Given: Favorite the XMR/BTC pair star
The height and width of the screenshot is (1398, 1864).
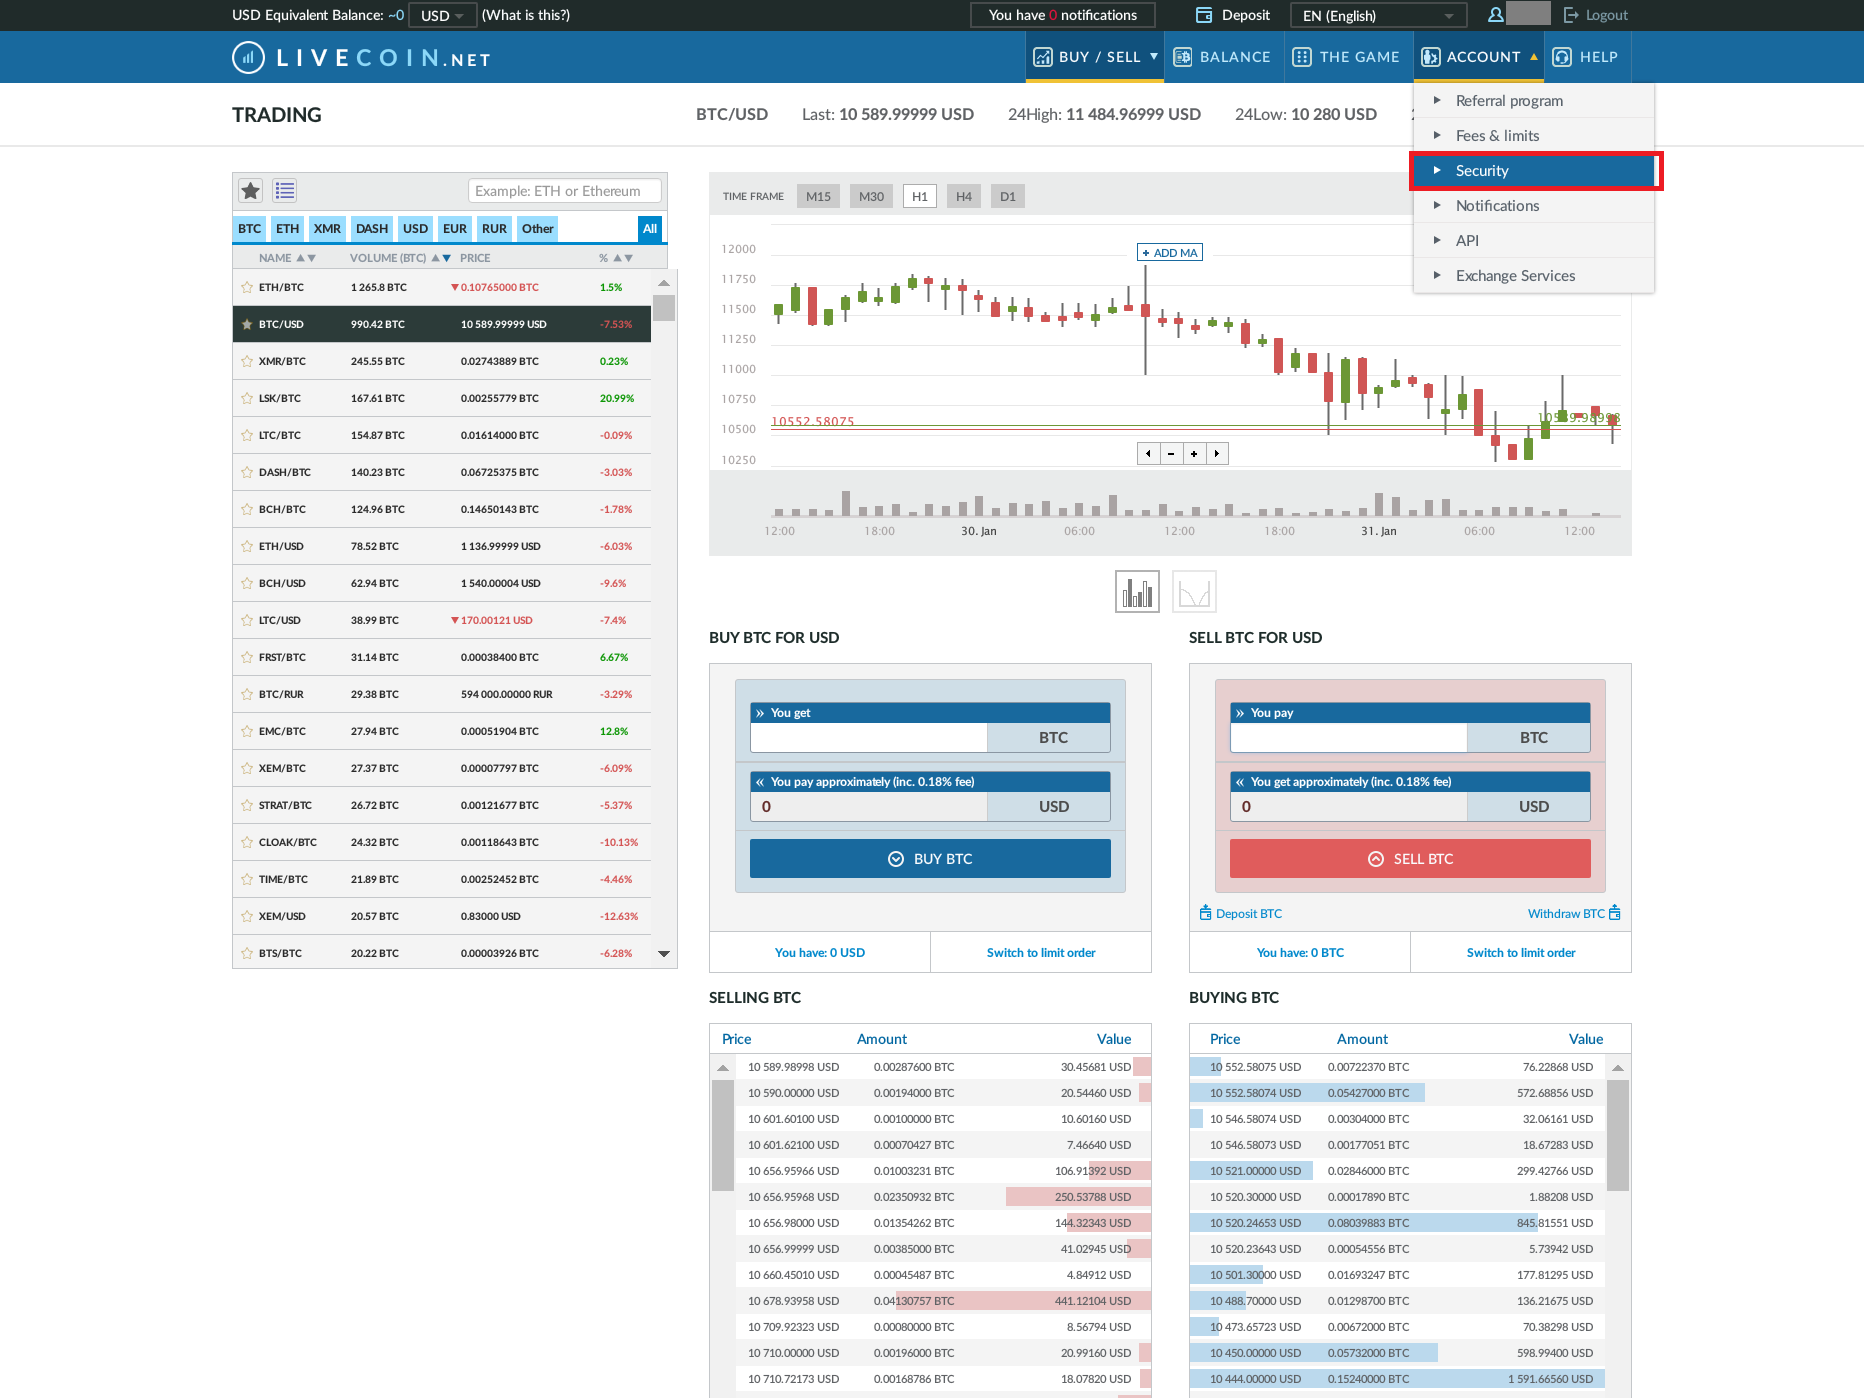Looking at the screenshot, I should point(247,361).
